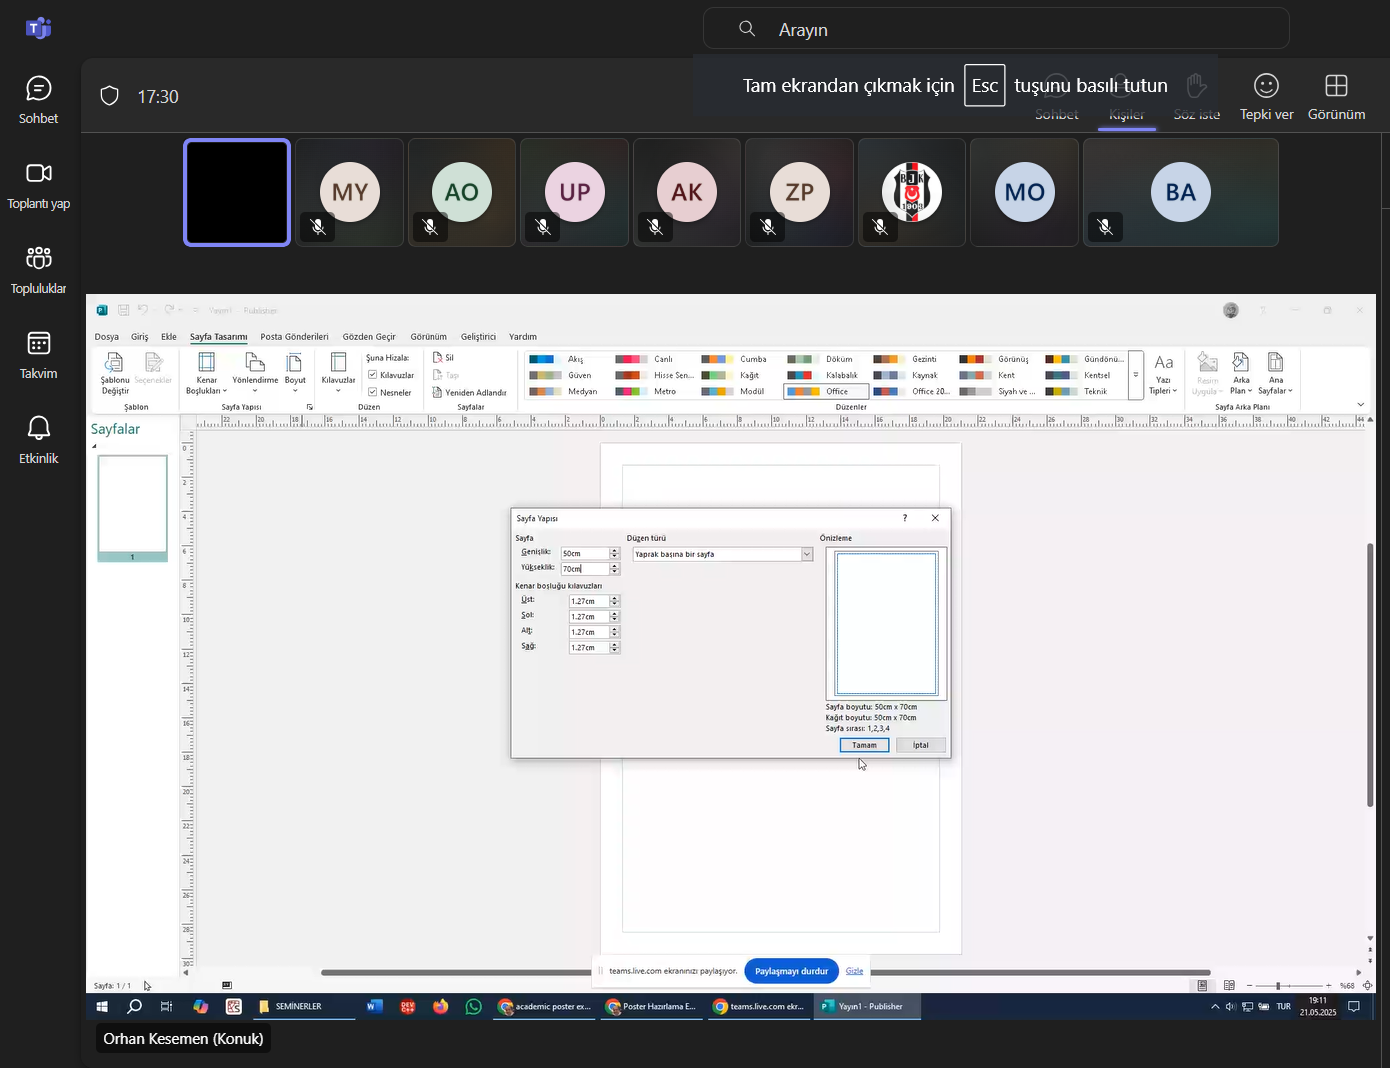The height and width of the screenshot is (1068, 1390).
Task: Toggle the Nesneler alignment checkbox
Action: pyautogui.click(x=373, y=392)
